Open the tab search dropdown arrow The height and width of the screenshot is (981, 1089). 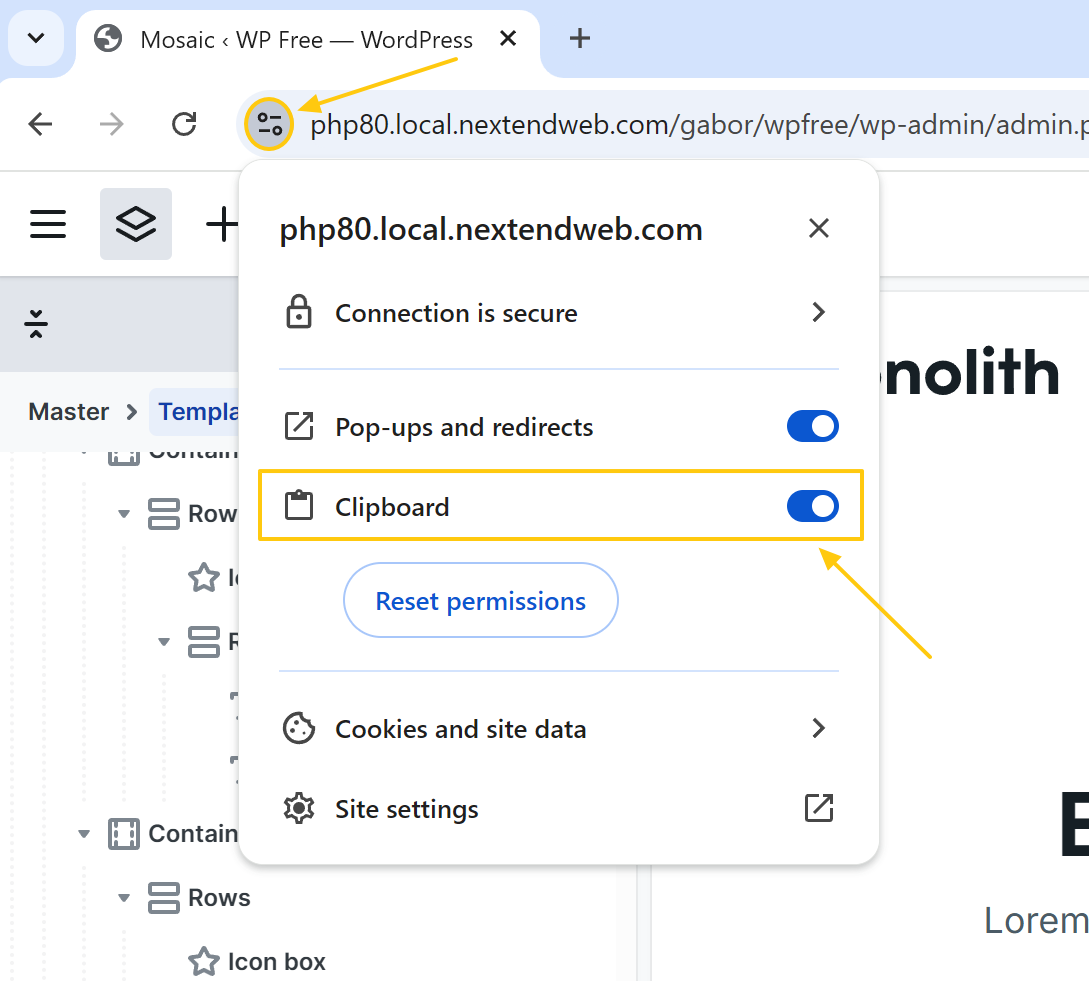pyautogui.click(x=36, y=39)
